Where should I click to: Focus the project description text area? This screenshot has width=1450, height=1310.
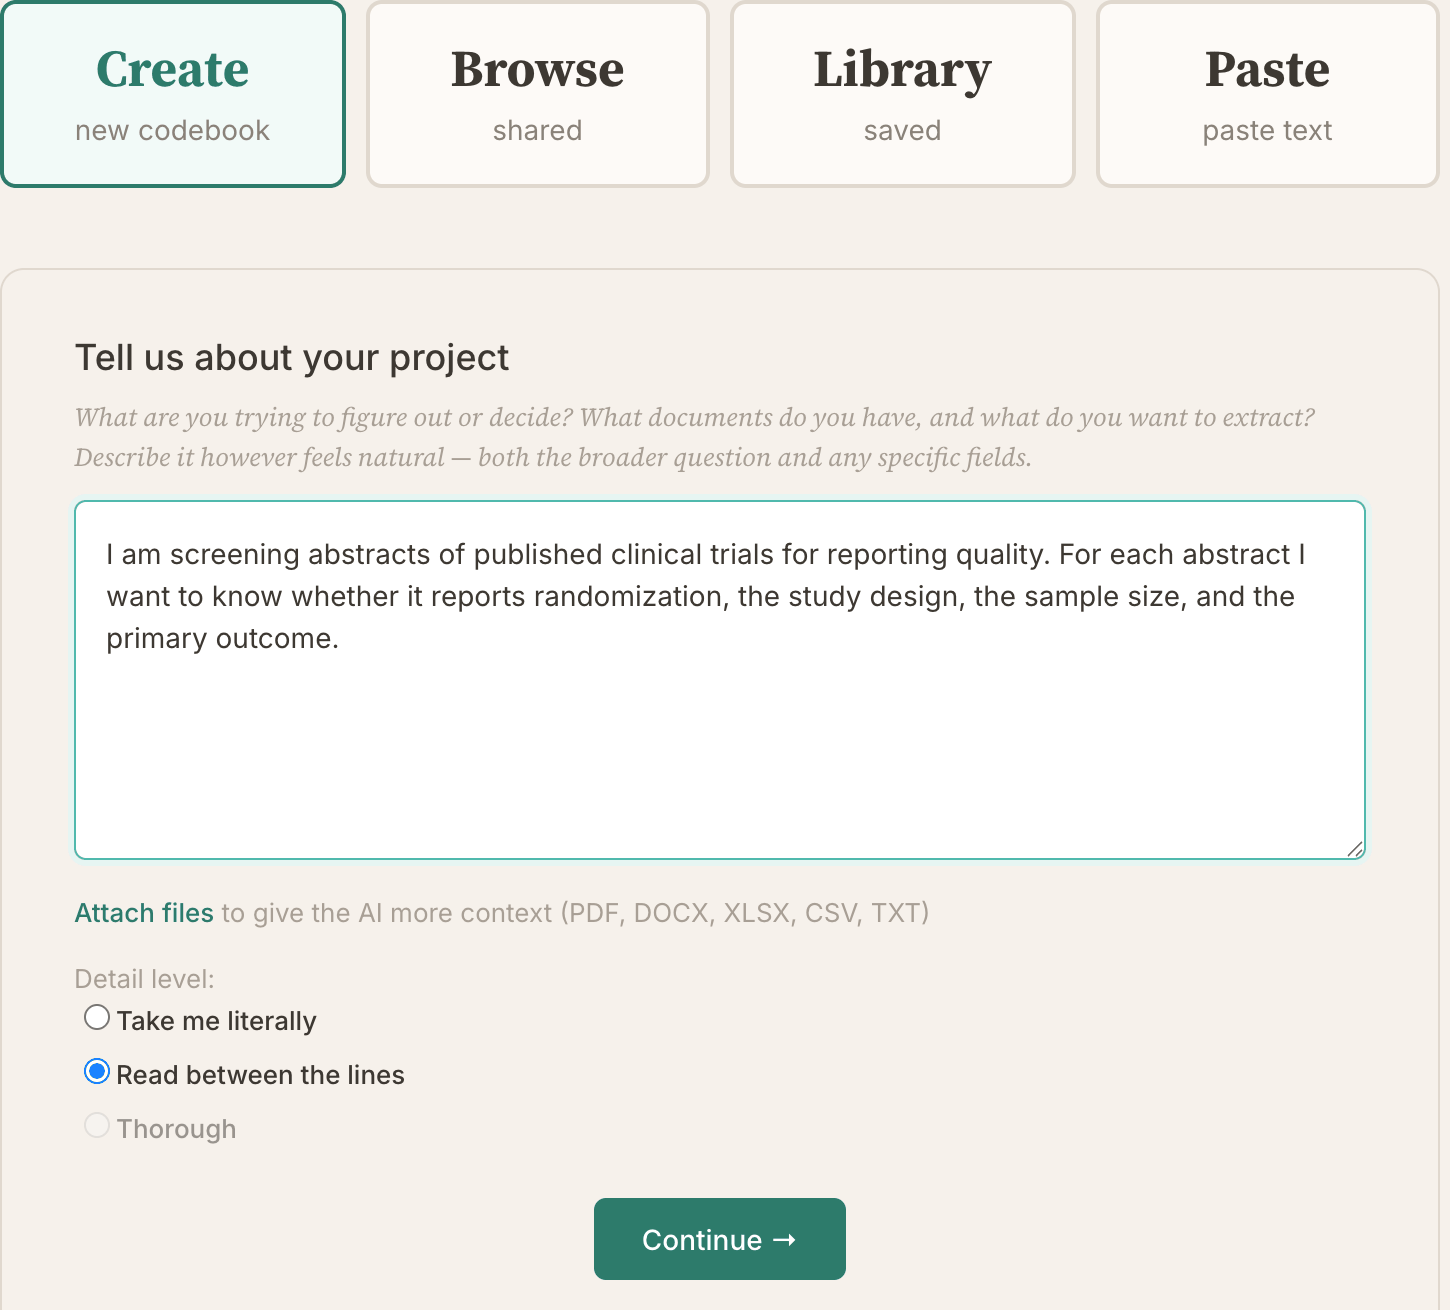pos(720,680)
